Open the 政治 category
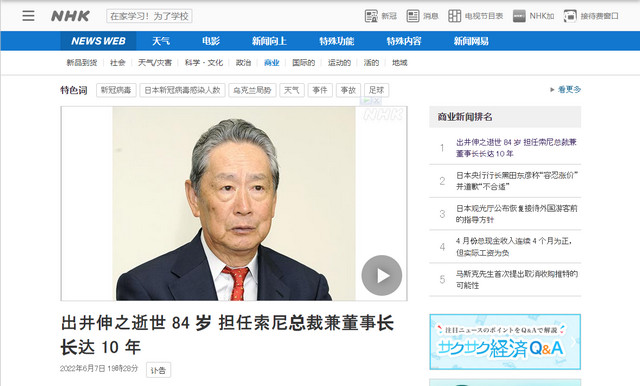640x386 pixels. (x=243, y=62)
